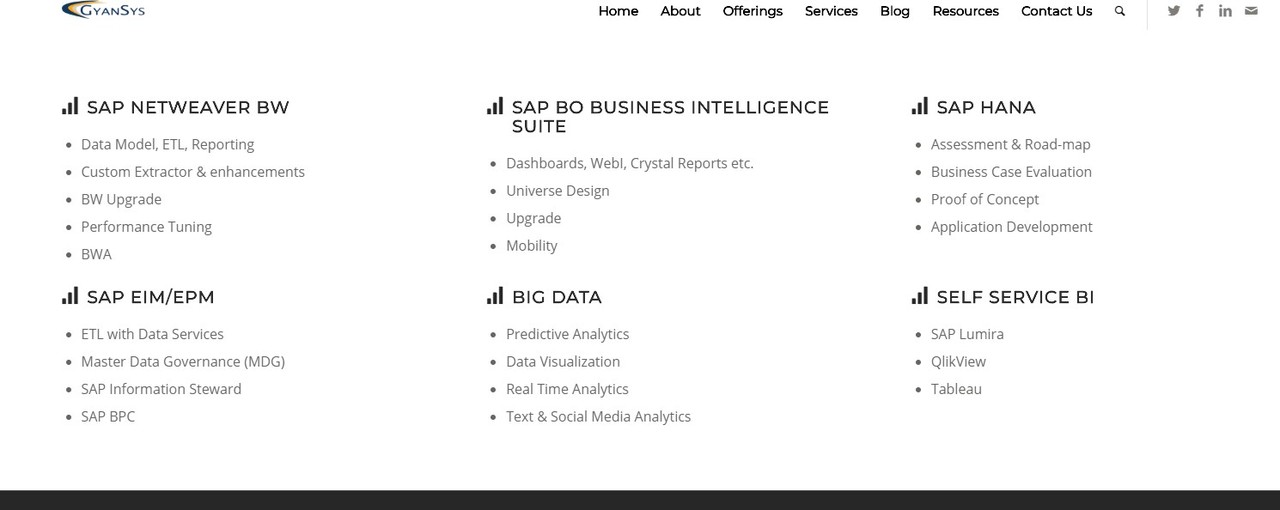Open the Contact Us page
This screenshot has height=510, width=1280.
[1056, 11]
